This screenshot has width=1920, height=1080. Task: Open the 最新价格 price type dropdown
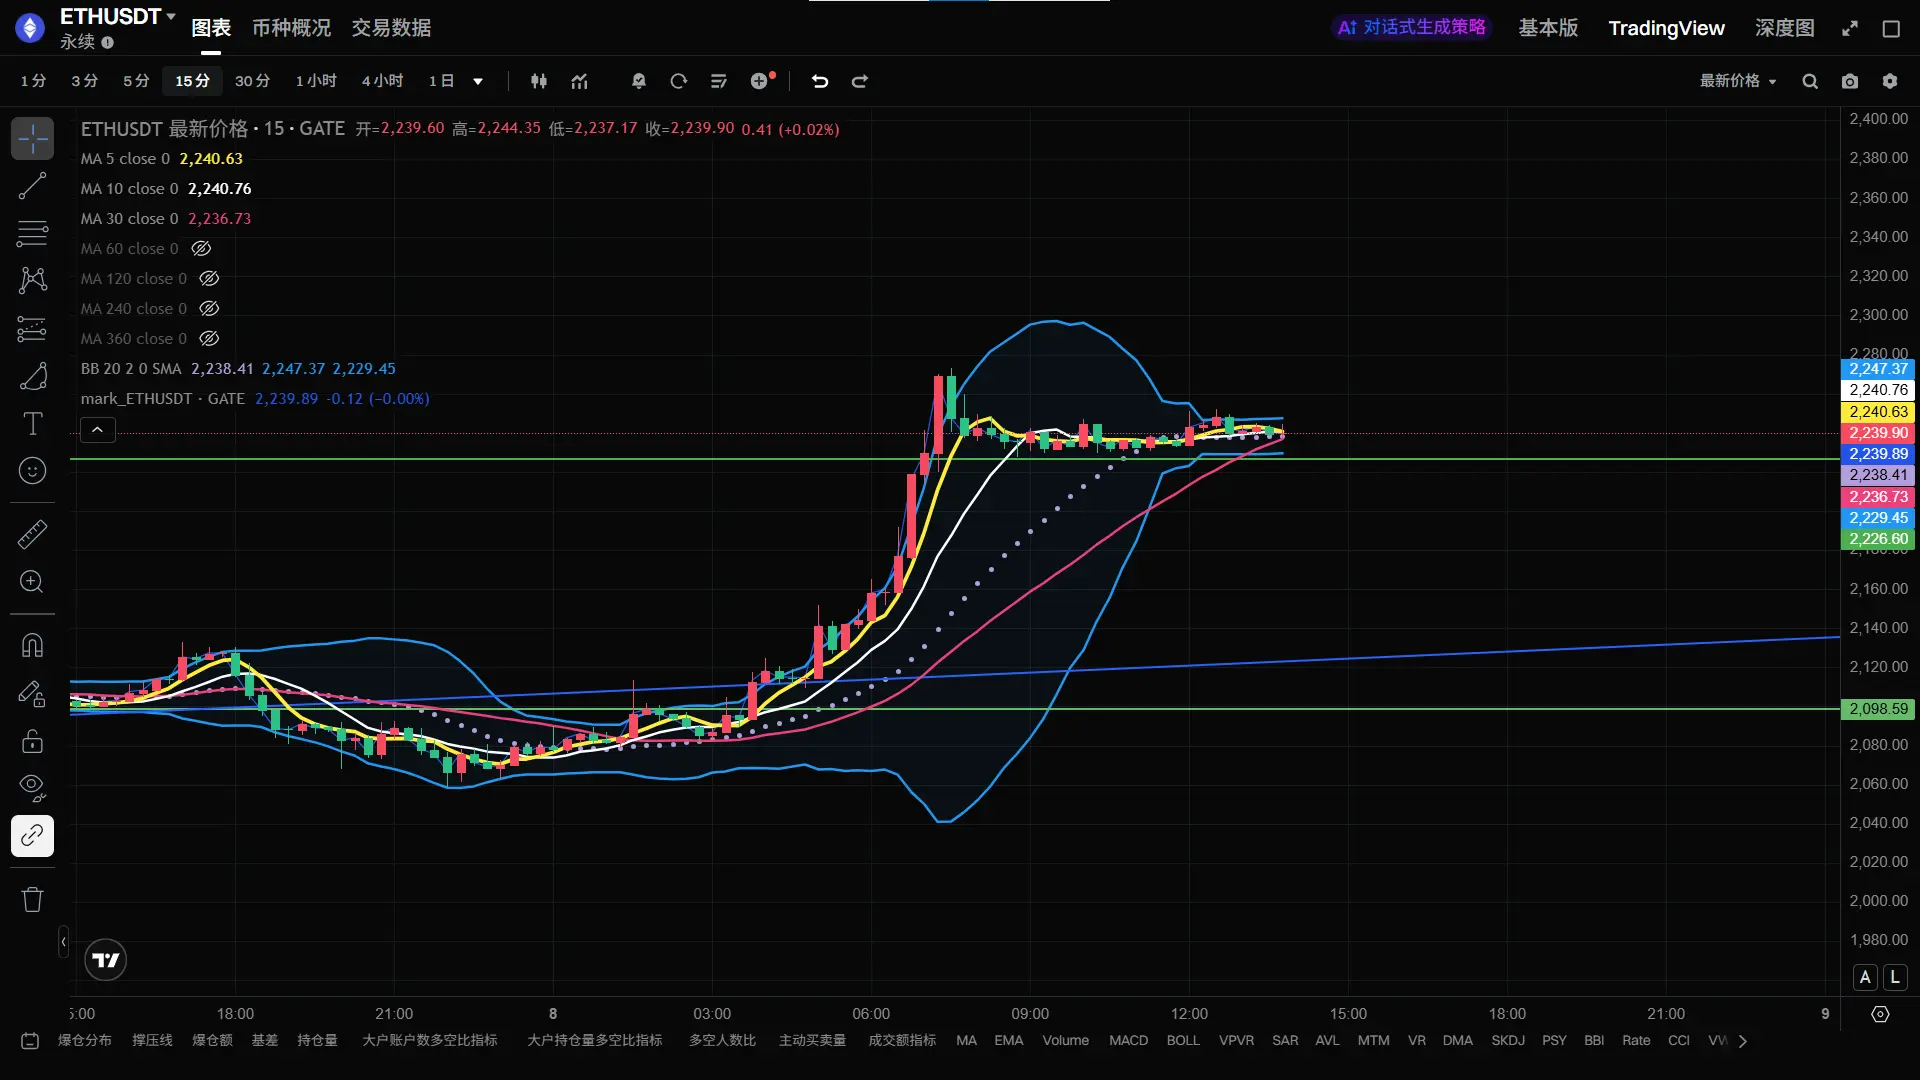pos(1738,81)
